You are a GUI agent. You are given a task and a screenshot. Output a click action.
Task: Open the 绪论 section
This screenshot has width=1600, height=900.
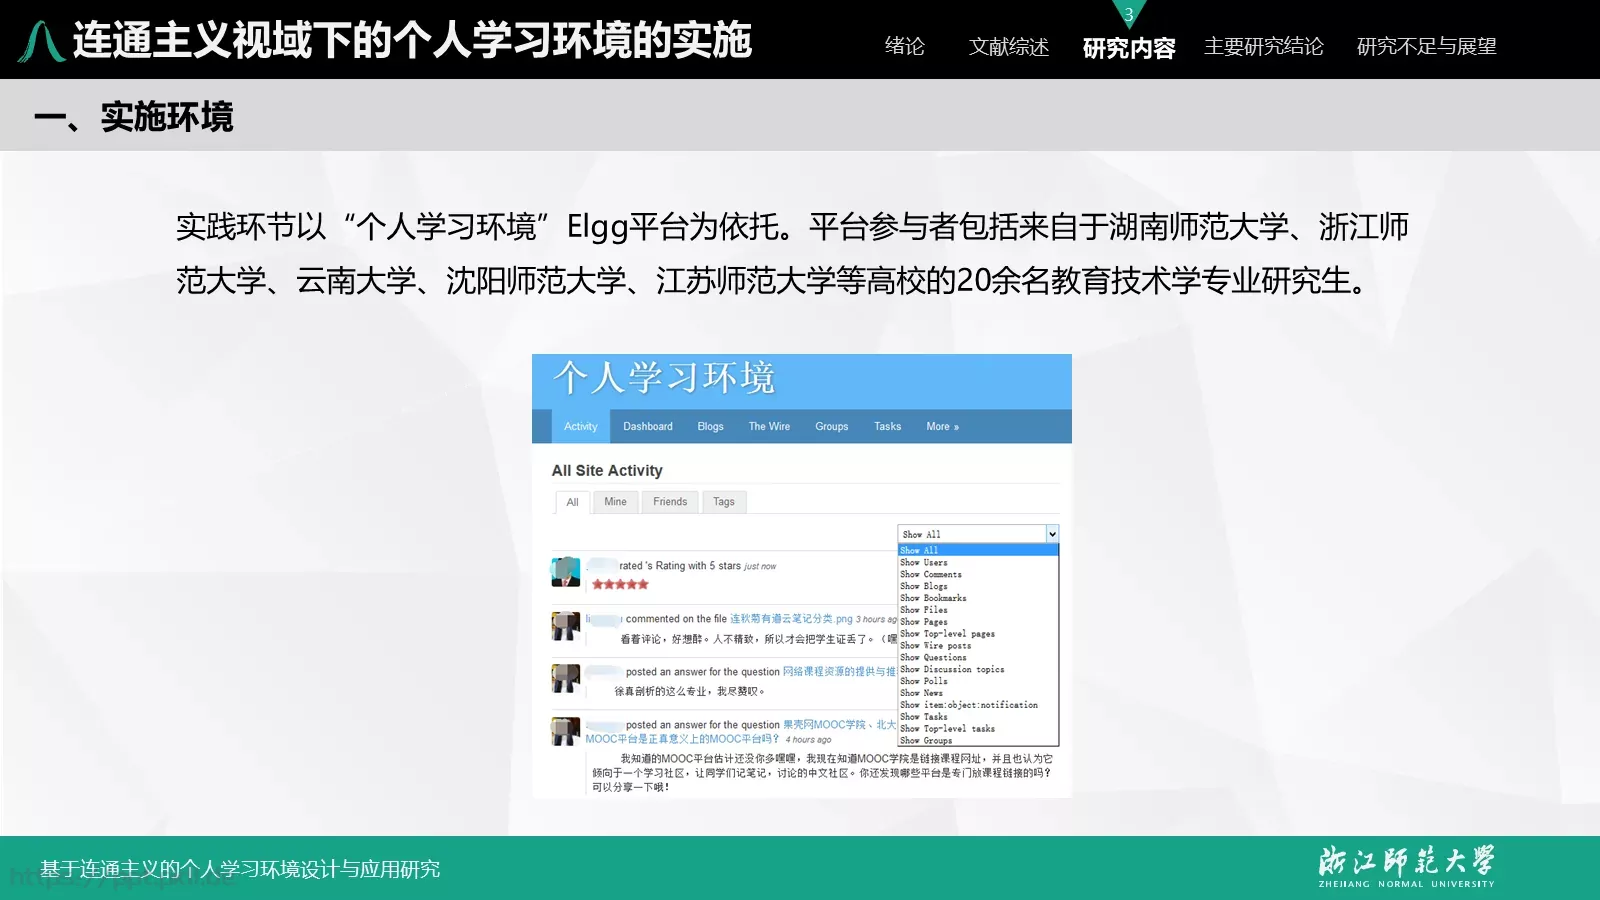click(904, 46)
